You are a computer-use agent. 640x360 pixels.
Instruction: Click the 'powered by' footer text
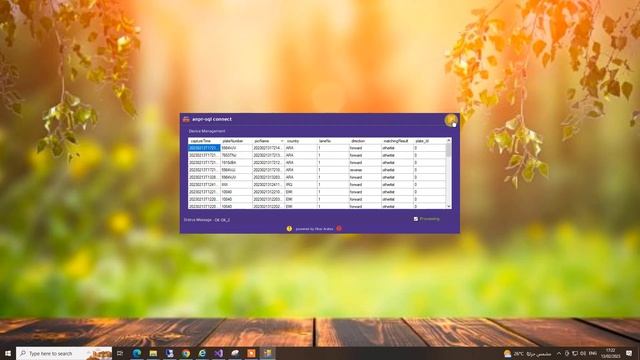coord(314,229)
